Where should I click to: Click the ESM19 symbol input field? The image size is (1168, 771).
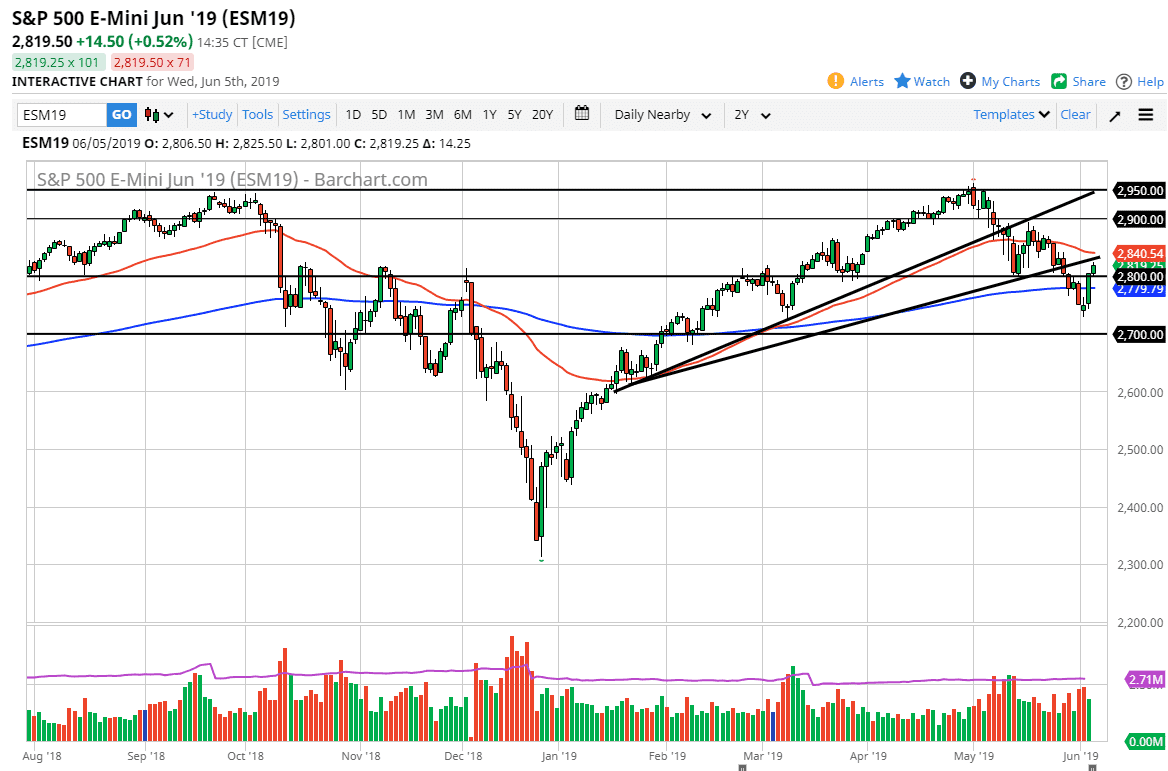pos(62,115)
